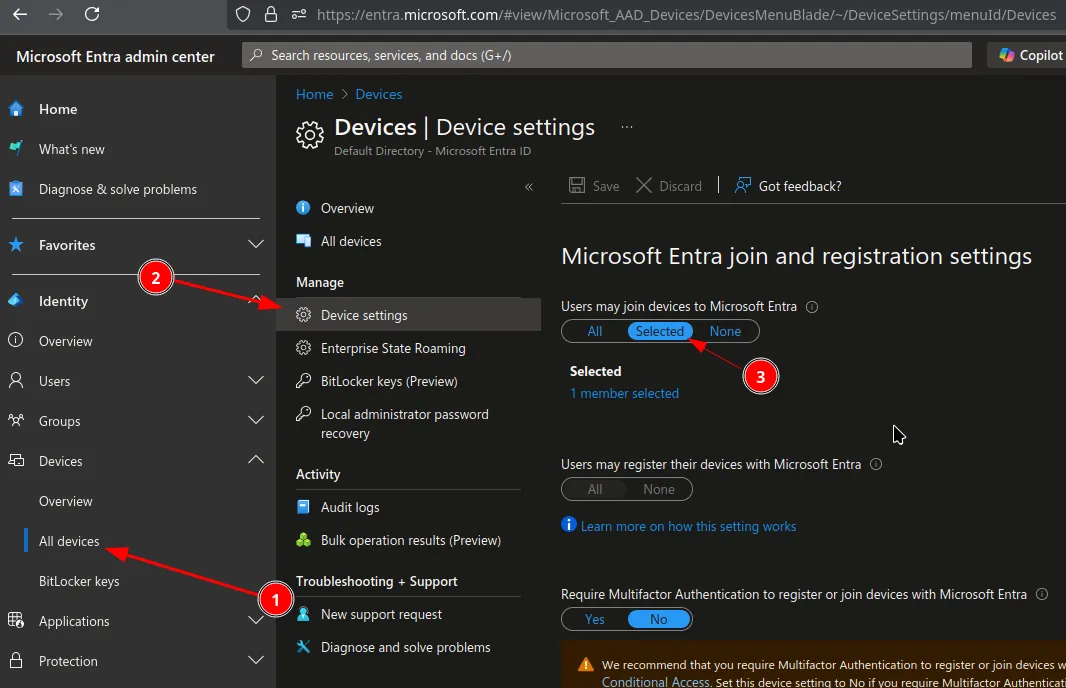Open 'Learn more on how this setting works'
The image size is (1066, 688).
[x=688, y=526]
